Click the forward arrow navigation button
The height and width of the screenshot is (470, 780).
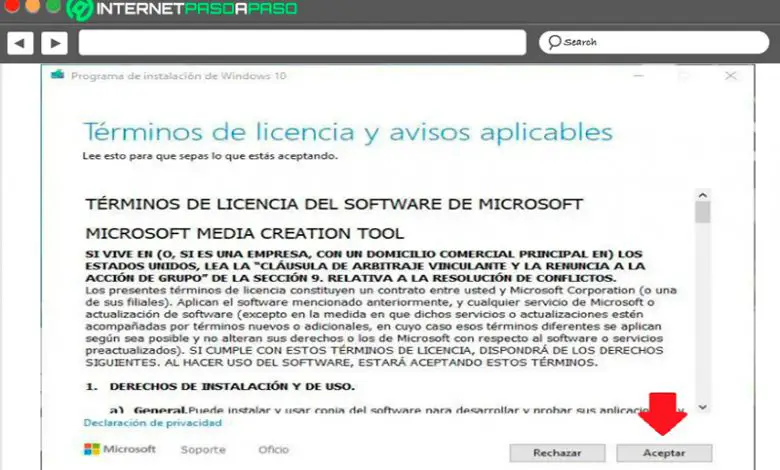tap(54, 43)
